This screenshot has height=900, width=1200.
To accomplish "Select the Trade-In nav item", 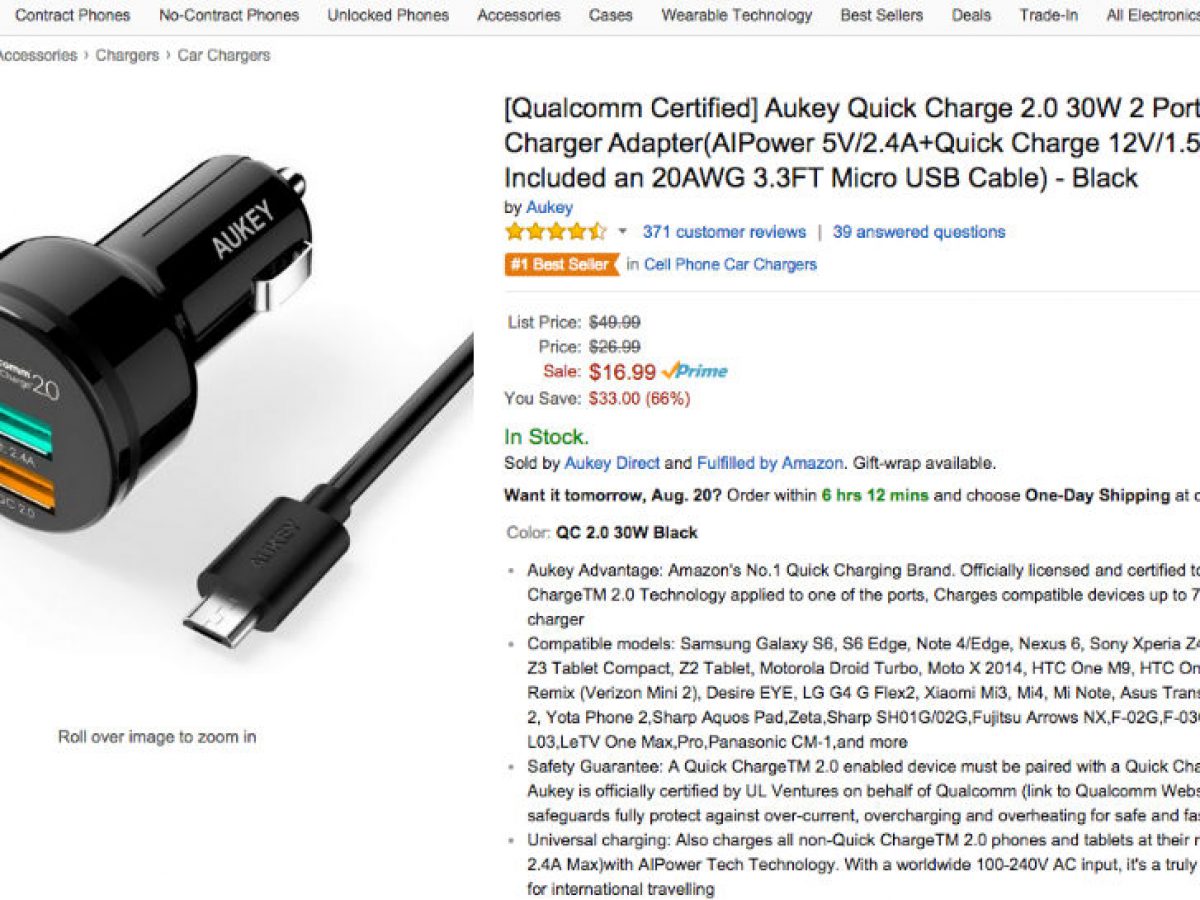I will coord(1049,15).
